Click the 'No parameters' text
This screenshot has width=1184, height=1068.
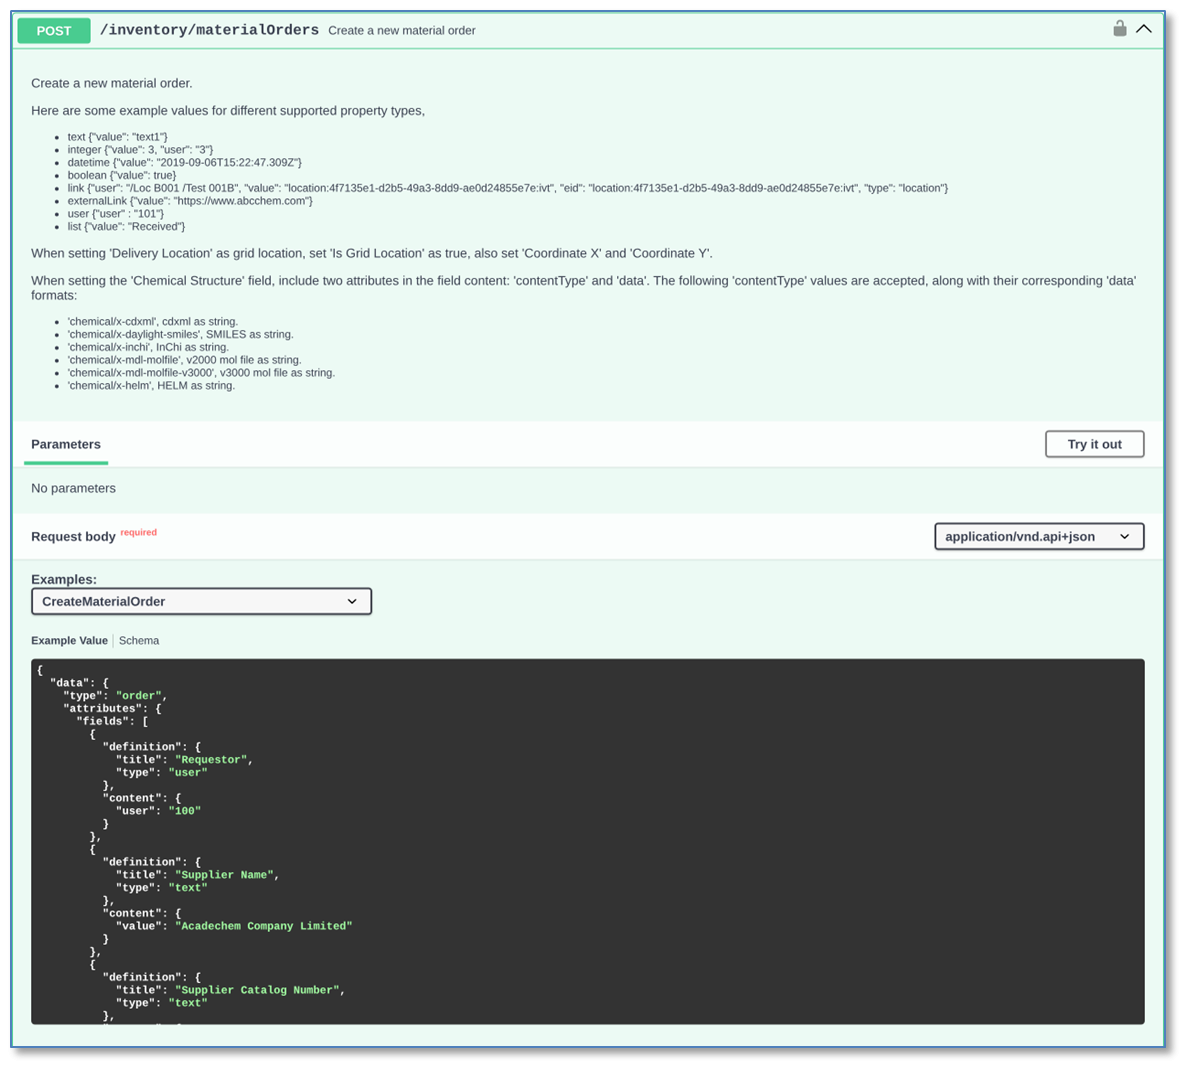[73, 488]
